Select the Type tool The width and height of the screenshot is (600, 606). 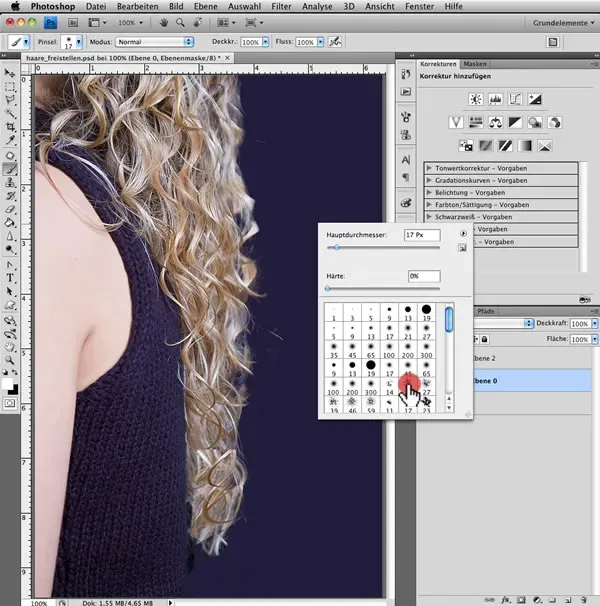tap(10, 277)
